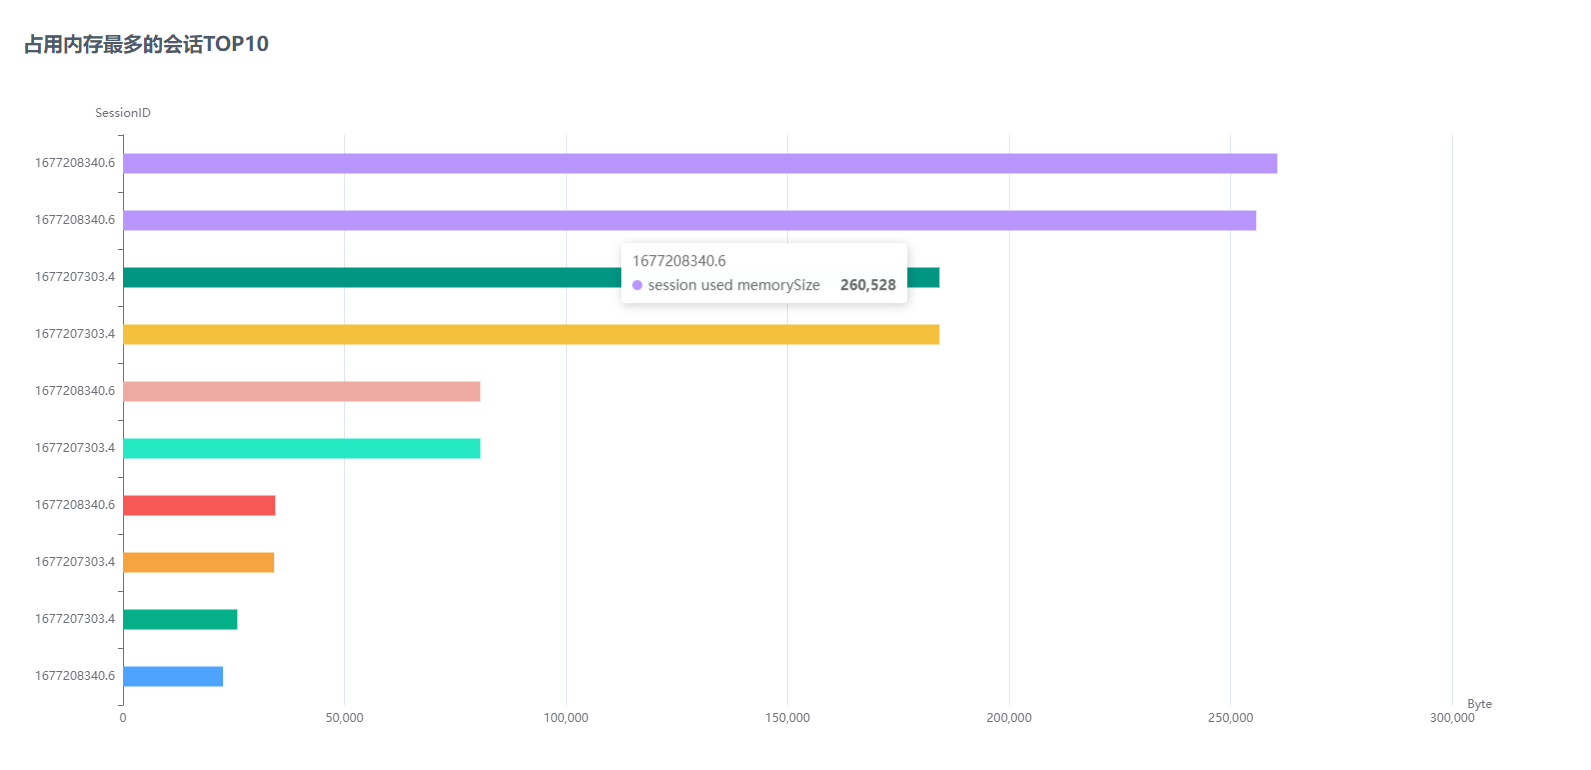This screenshot has width=1591, height=770.
Task: Select the yellow bar in the chart
Action: coord(531,334)
